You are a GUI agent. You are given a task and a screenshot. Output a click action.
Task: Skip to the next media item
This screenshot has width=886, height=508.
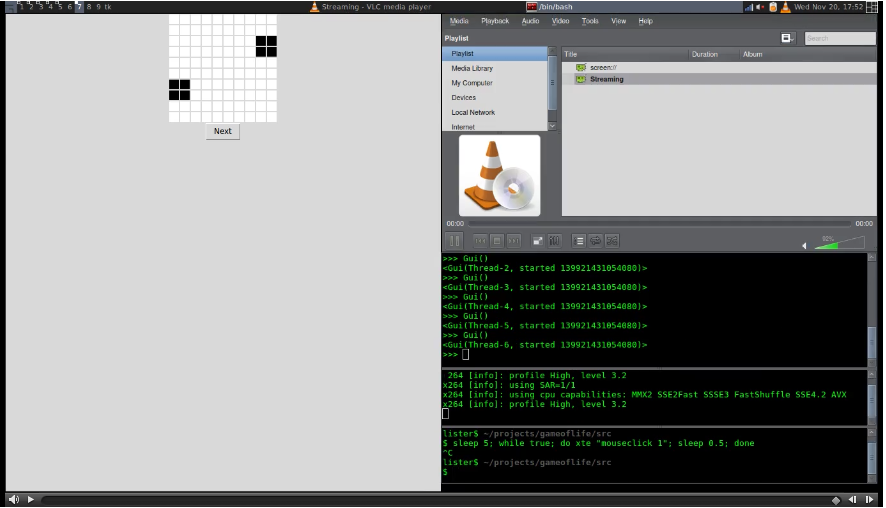point(513,241)
